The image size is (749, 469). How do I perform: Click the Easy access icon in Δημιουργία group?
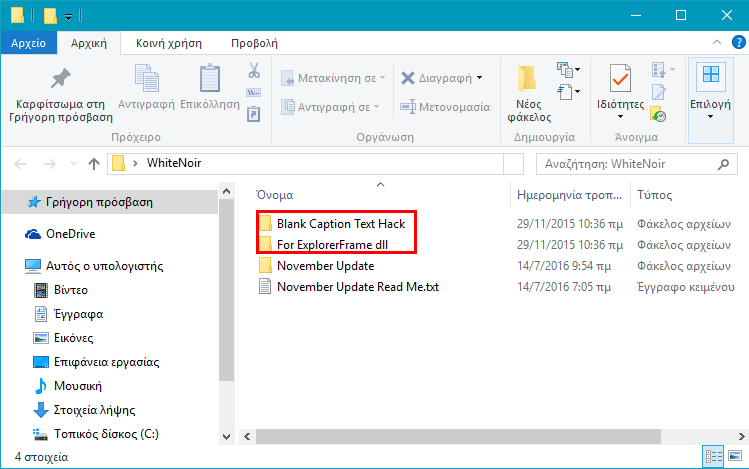click(565, 92)
